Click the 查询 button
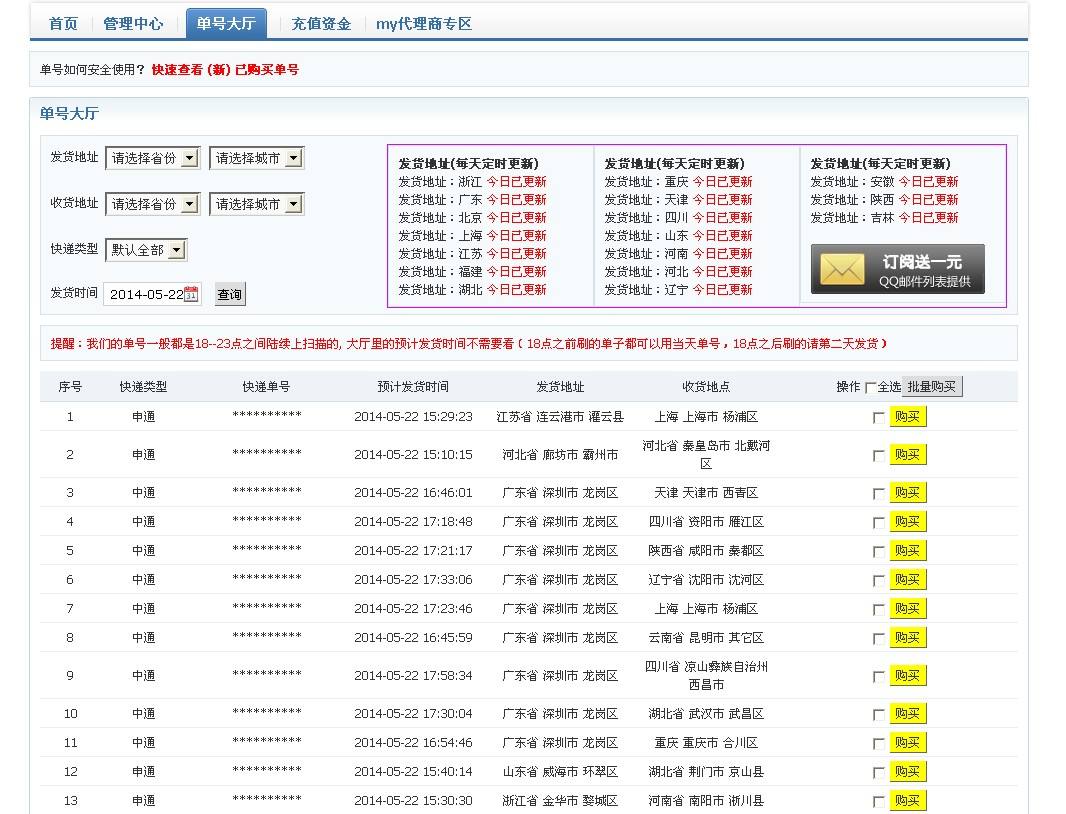Image resolution: width=1066 pixels, height=814 pixels. point(230,294)
